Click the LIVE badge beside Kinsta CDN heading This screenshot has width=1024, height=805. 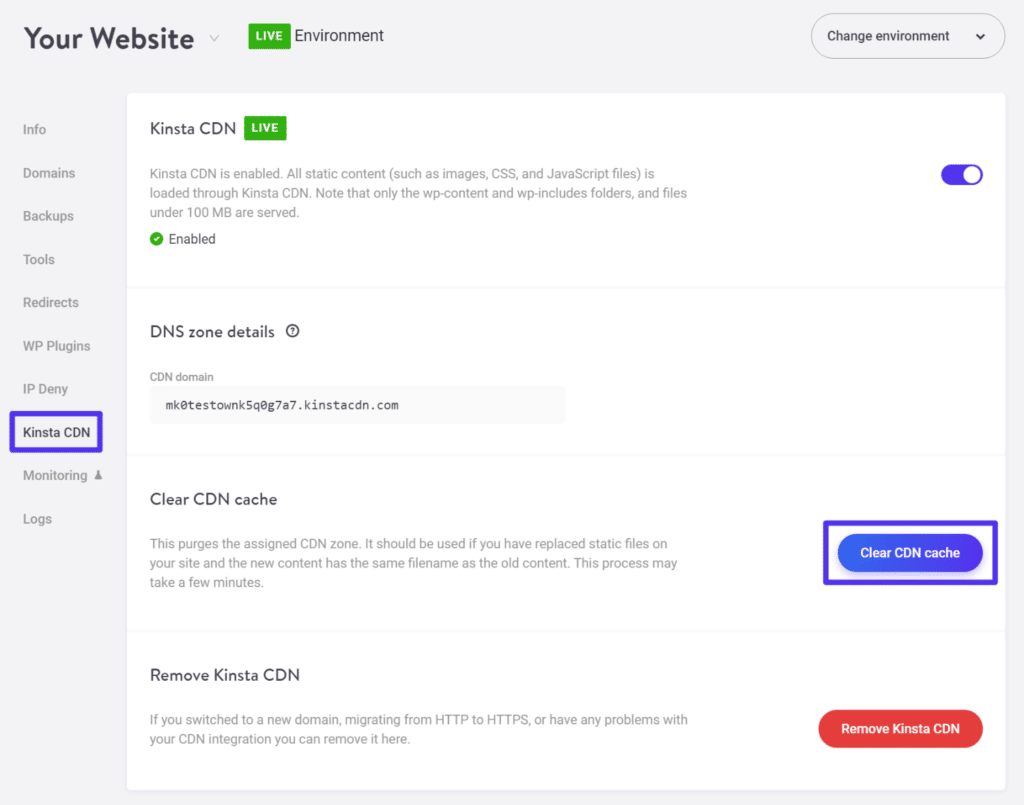(265, 128)
